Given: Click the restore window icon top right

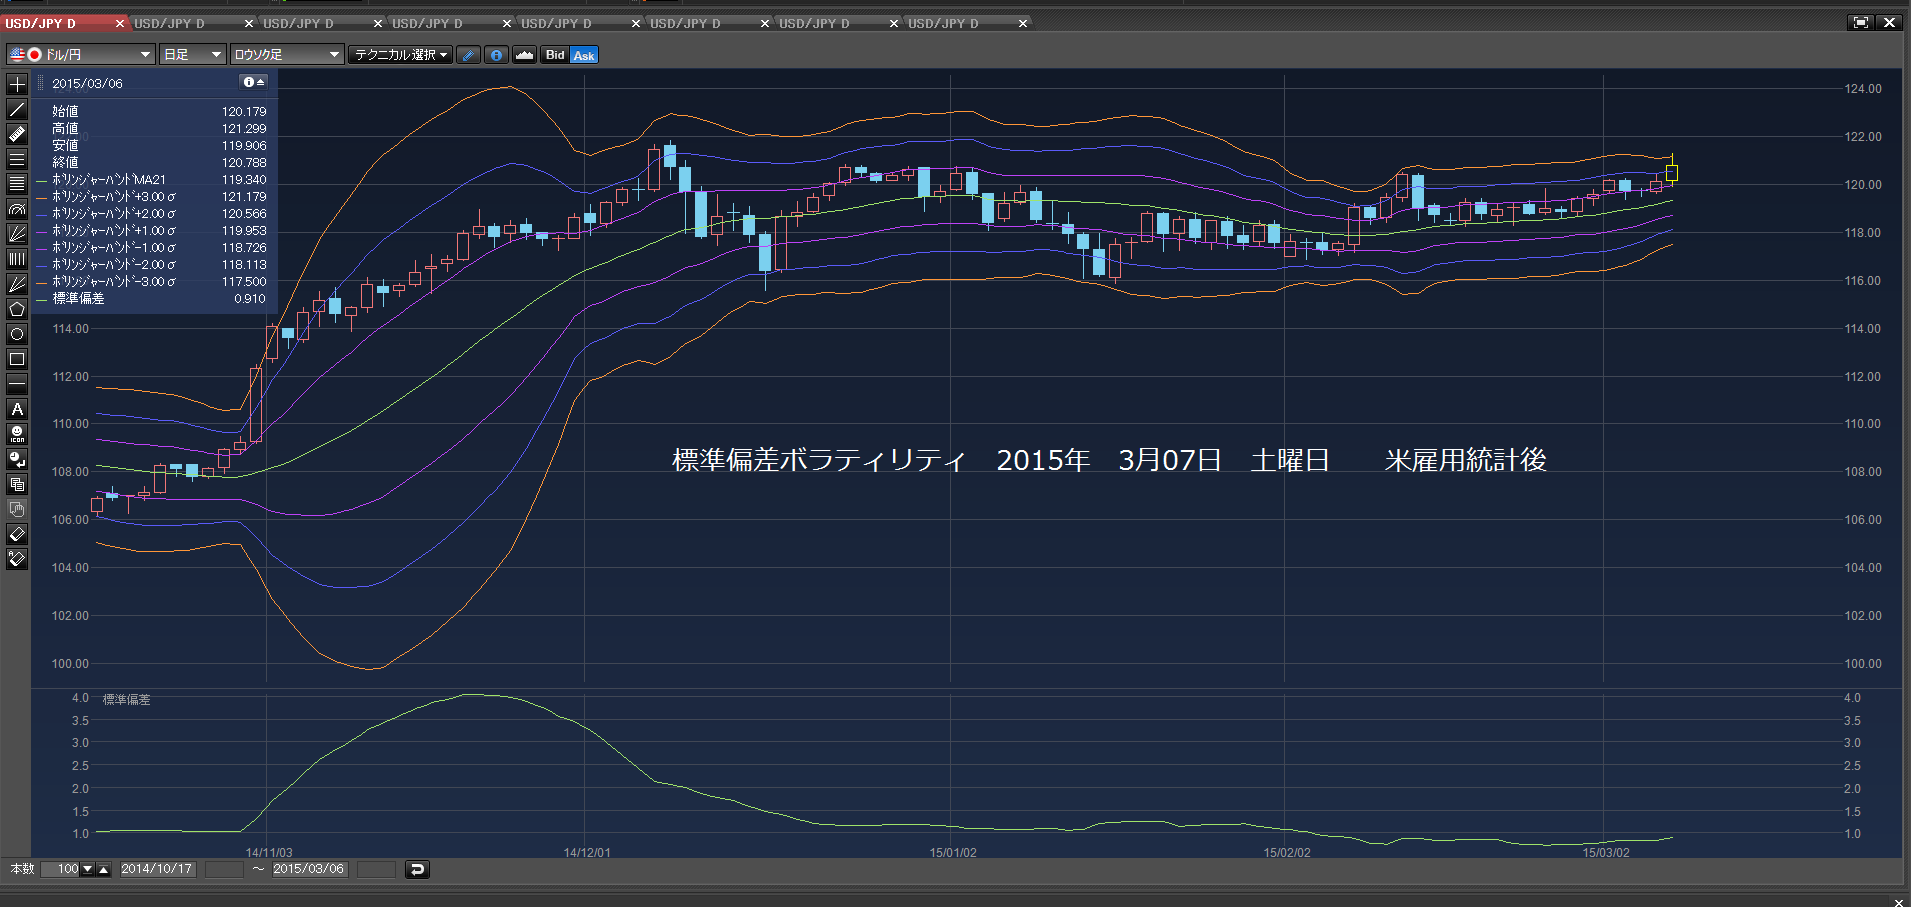Looking at the screenshot, I should coord(1860,22).
